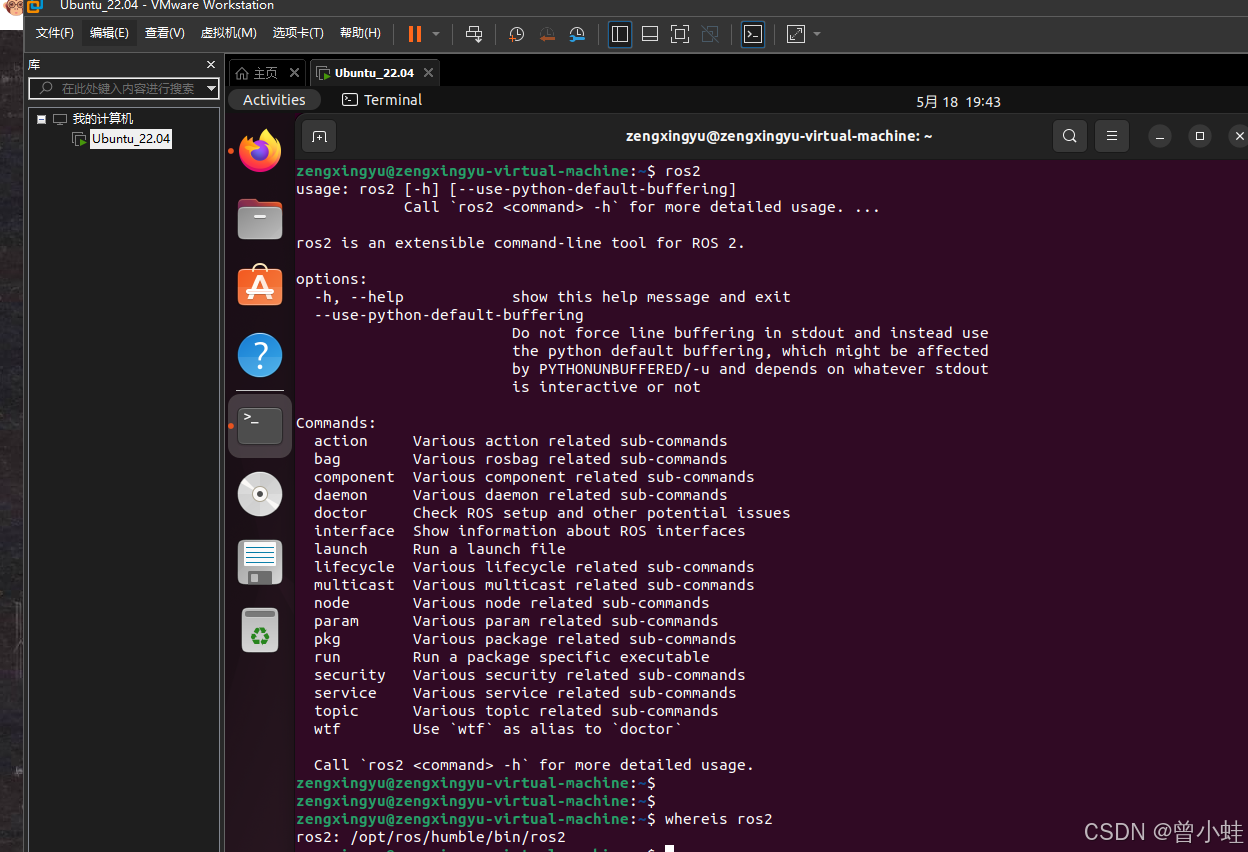This screenshot has height=852, width=1248.
Task: Enter full screen mode icon
Action: click(680, 34)
